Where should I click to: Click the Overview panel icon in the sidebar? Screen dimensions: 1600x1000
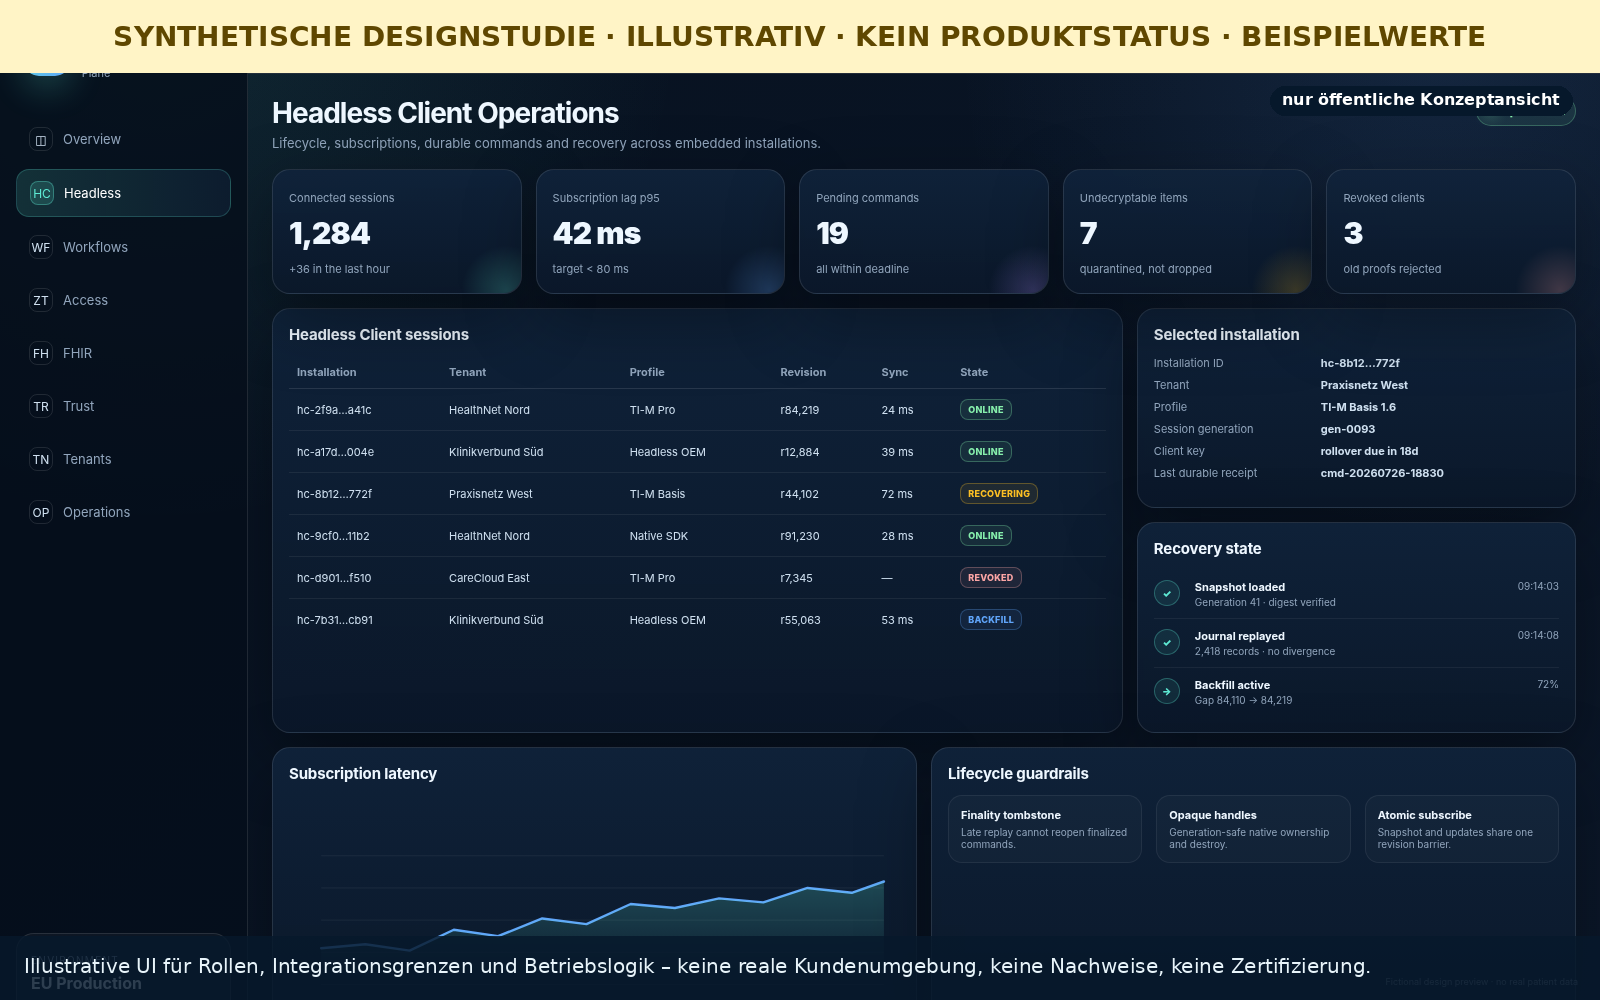(x=41, y=140)
